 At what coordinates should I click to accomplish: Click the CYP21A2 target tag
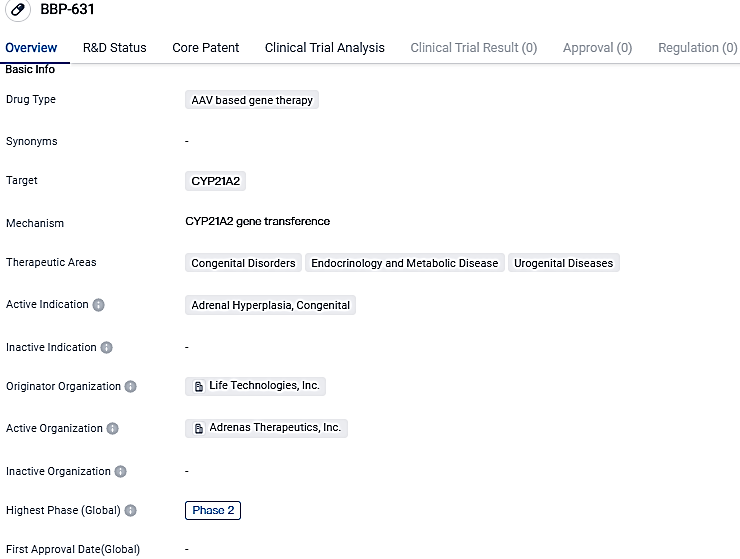coord(217,181)
